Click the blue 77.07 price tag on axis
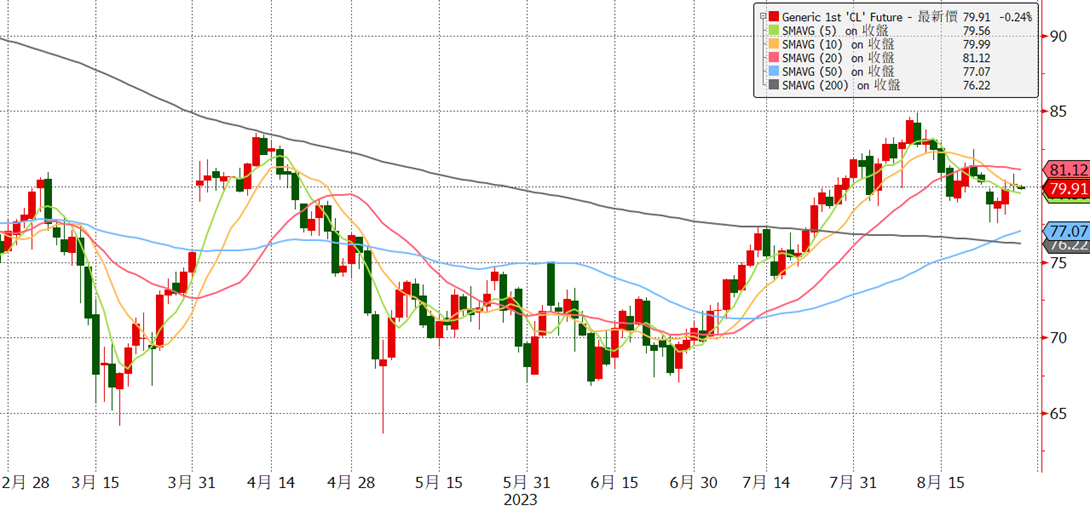 tap(1066, 230)
